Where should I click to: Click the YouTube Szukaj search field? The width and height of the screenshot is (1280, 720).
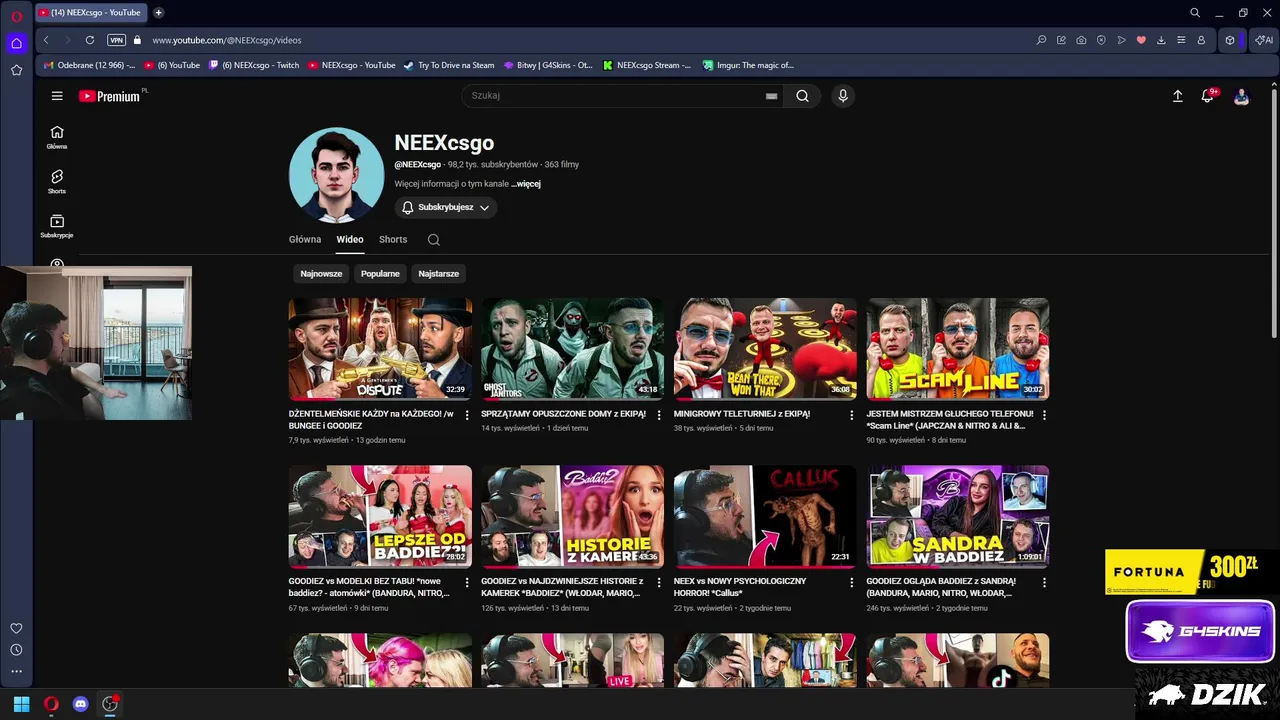pos(620,96)
